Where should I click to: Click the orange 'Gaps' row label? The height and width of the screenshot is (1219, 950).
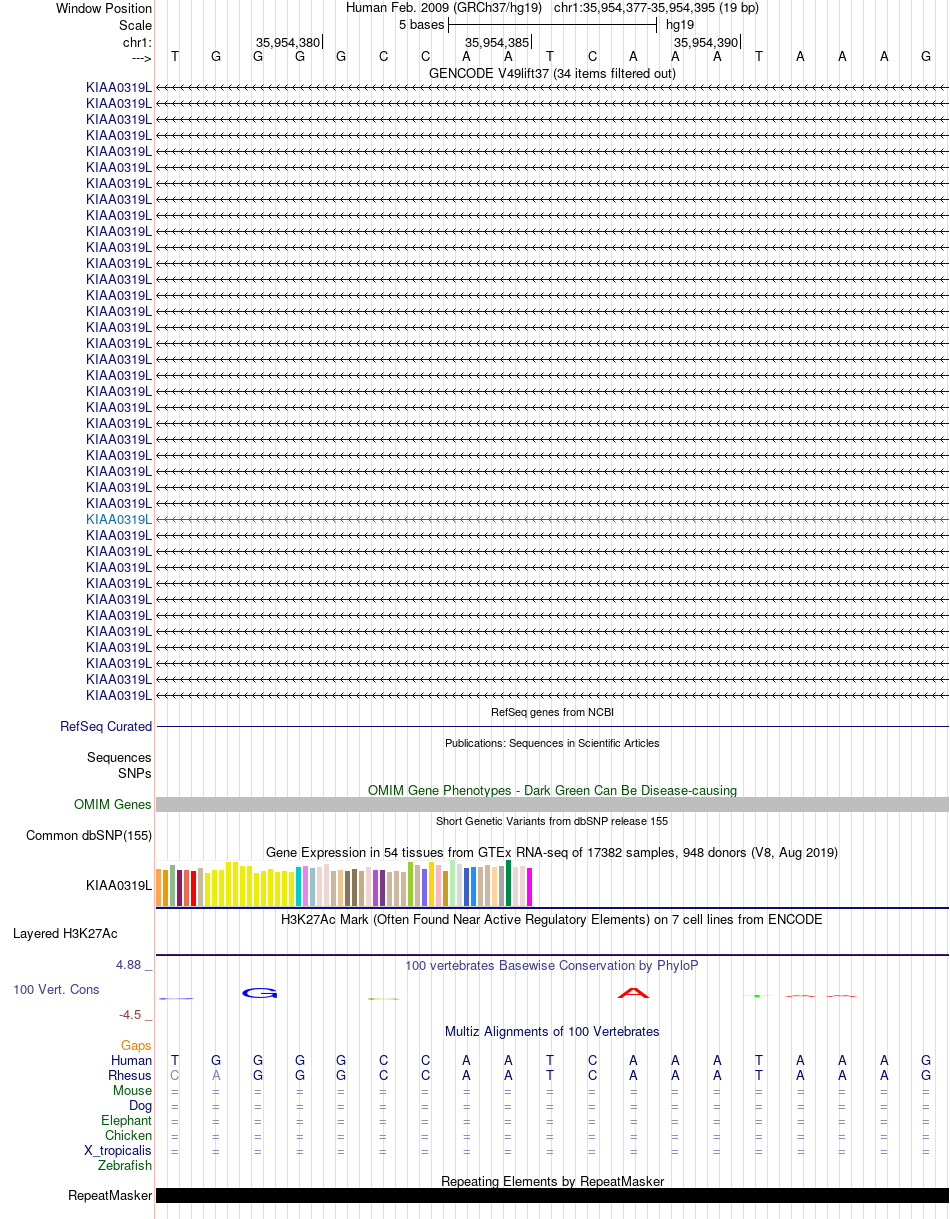(x=136, y=1046)
